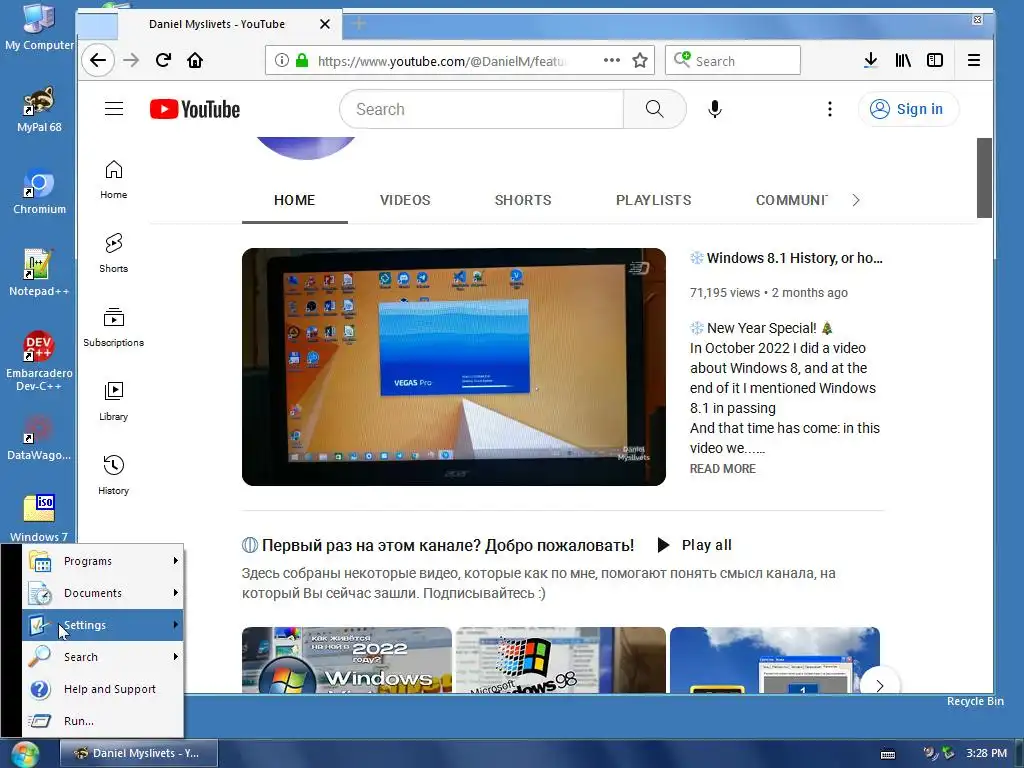1024x768 pixels.
Task: Open Windows 8.1 History video title
Action: coord(786,258)
